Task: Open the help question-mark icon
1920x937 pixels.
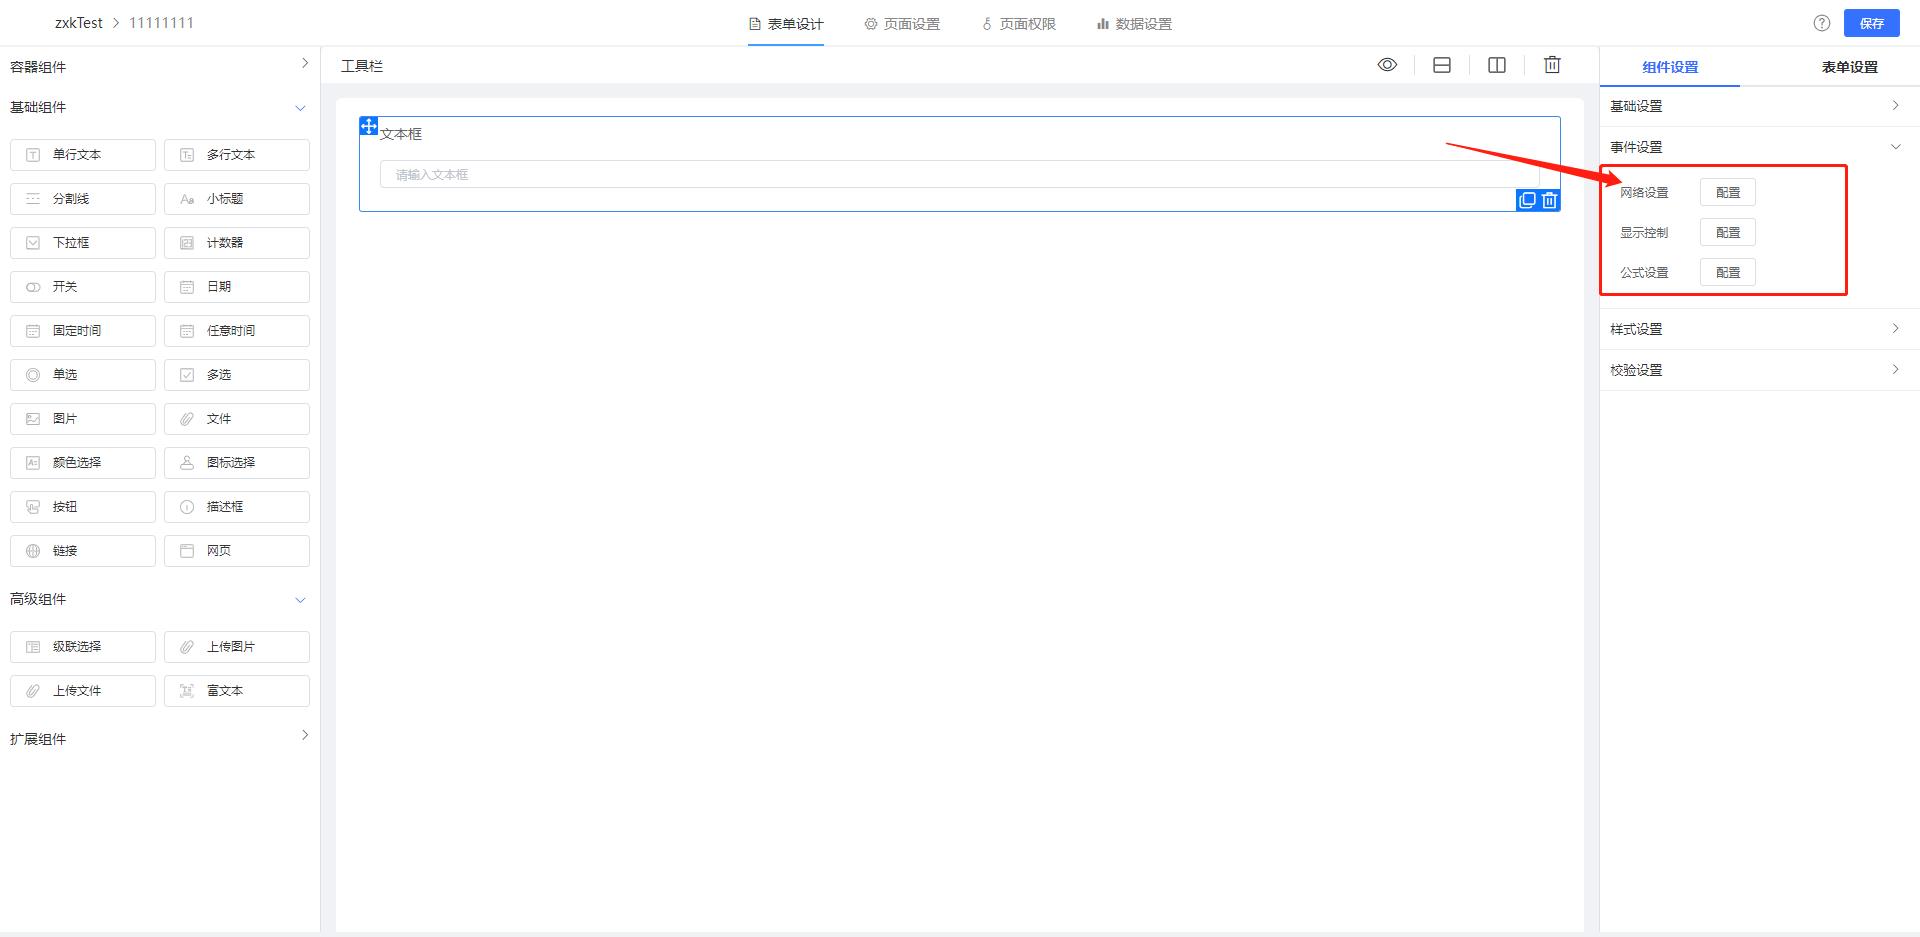Action: [x=1822, y=23]
